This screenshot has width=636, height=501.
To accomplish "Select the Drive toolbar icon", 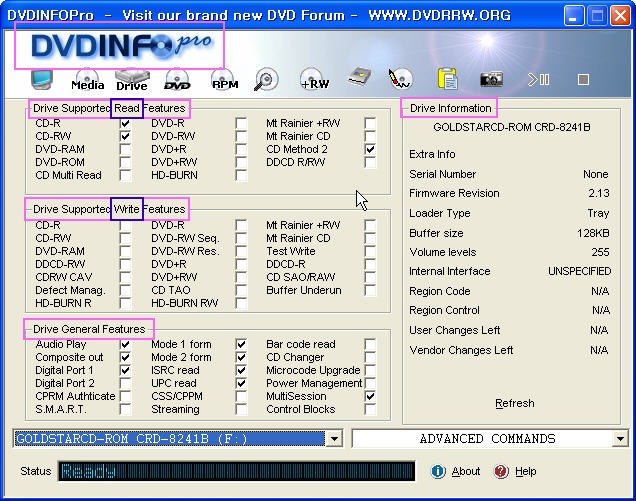I will 132,80.
